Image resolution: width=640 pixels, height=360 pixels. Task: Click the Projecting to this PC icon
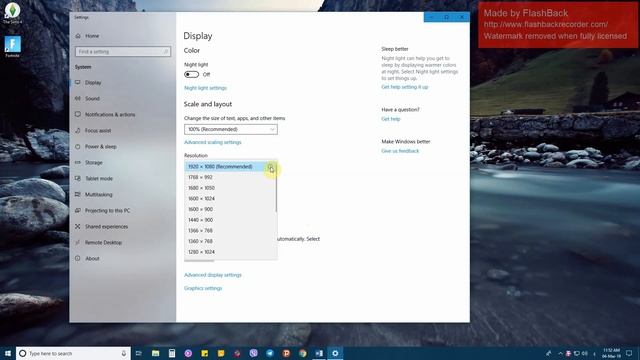(78, 210)
